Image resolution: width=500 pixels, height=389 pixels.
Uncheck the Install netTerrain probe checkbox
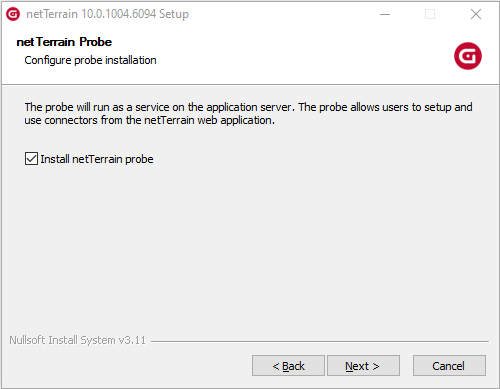coord(31,159)
